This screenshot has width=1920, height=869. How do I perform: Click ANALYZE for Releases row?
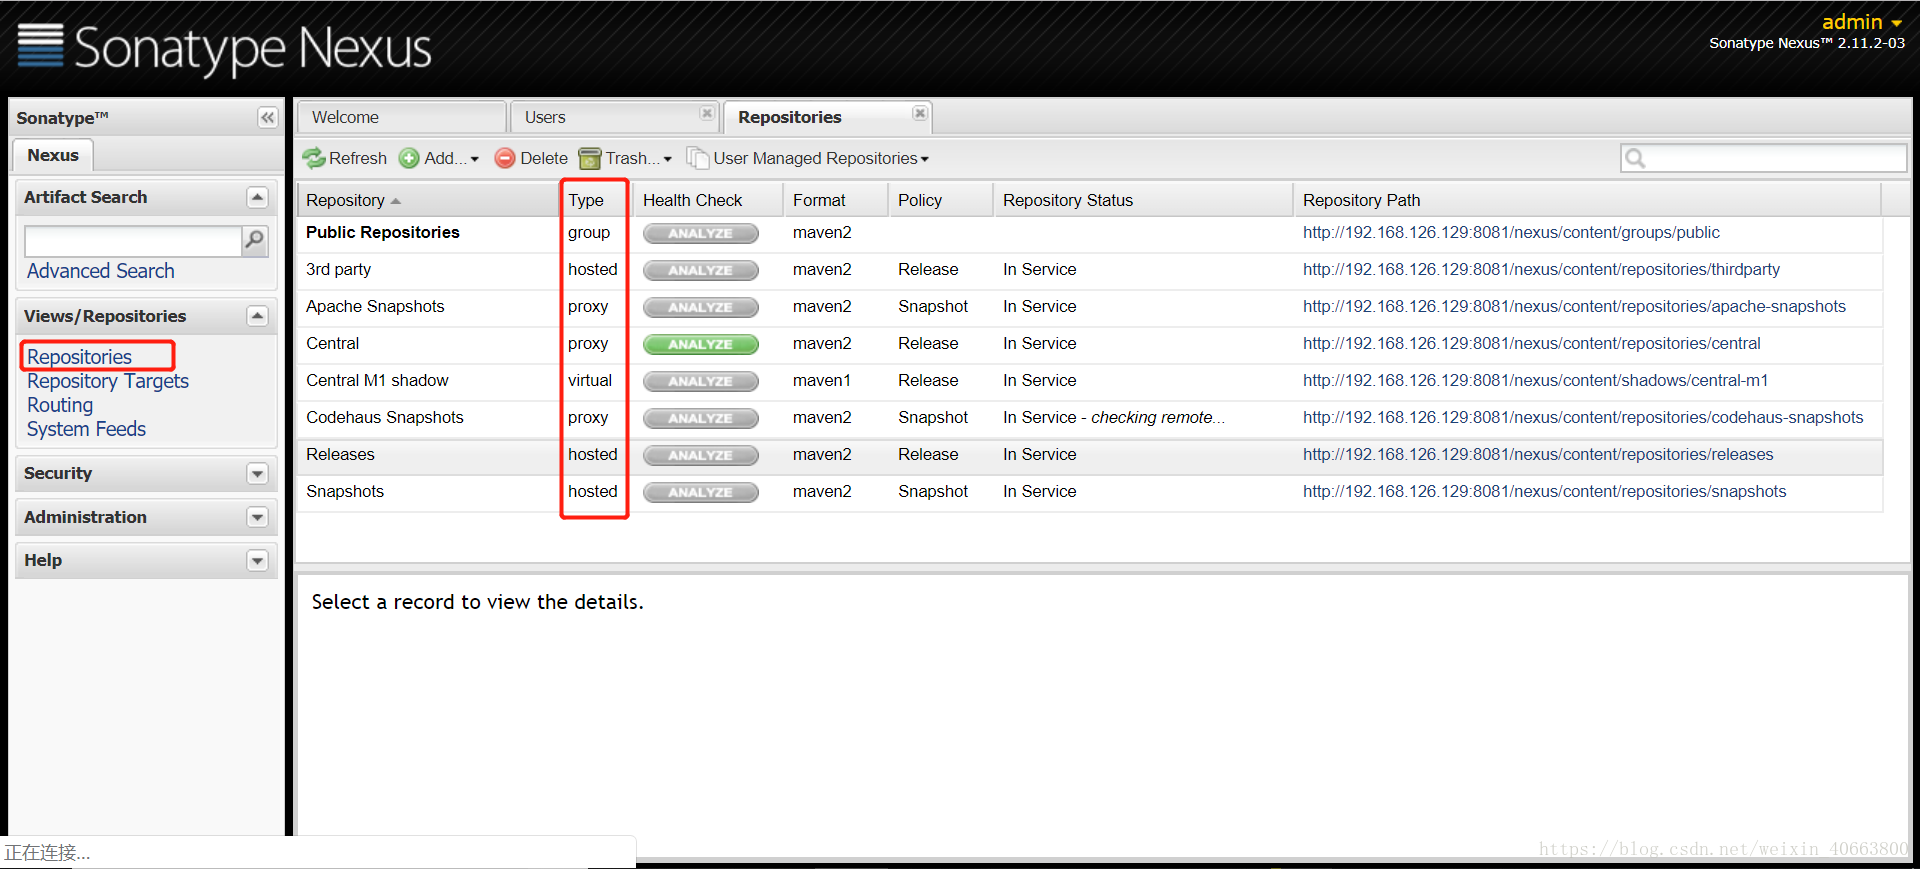tap(700, 455)
